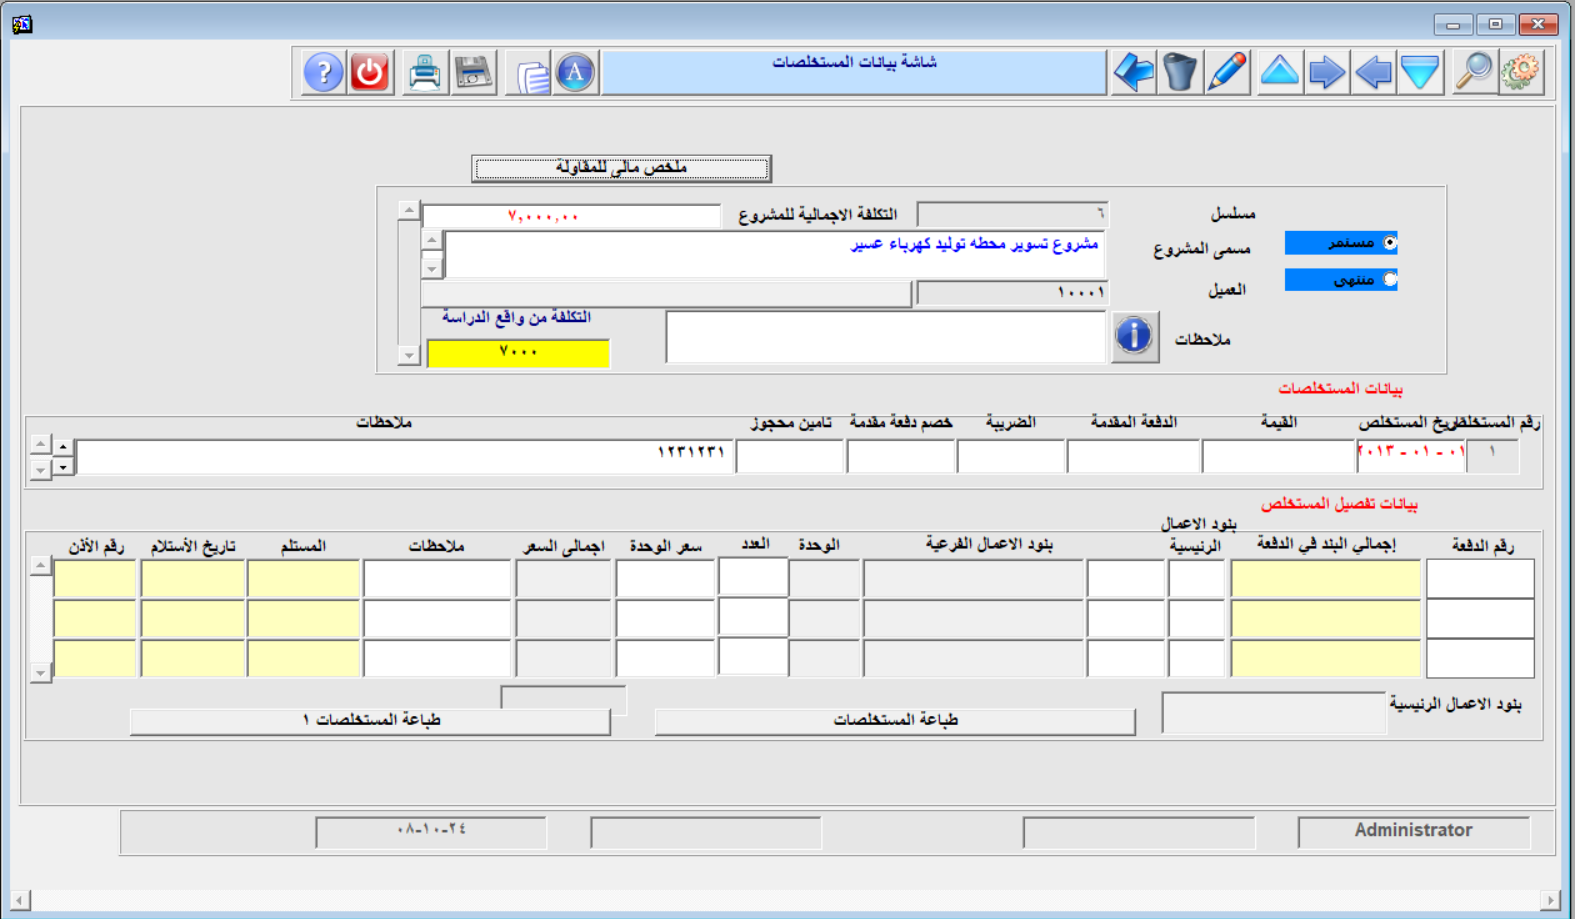Click the yellow cost from study field
Viewport: 1575px width, 919px height.
click(518, 353)
